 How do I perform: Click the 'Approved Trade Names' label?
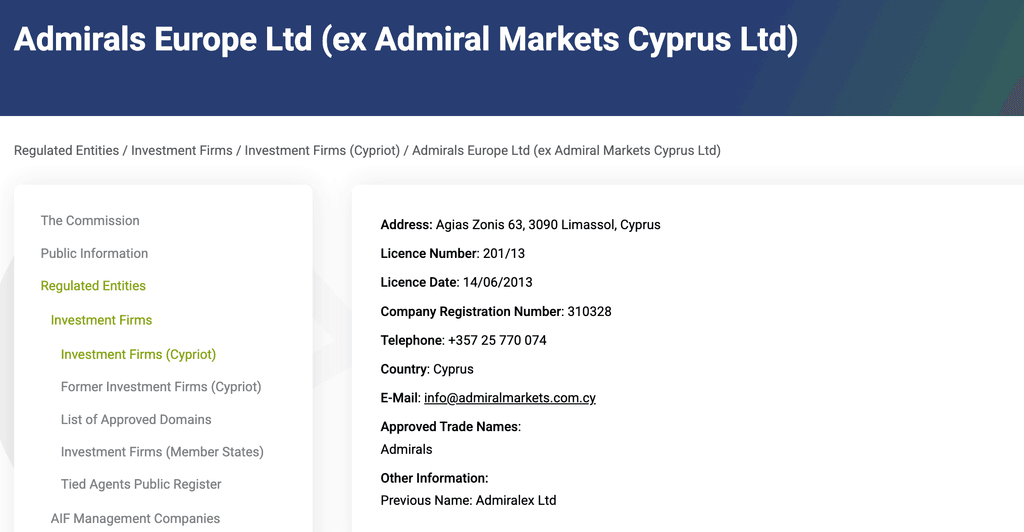[x=451, y=427]
